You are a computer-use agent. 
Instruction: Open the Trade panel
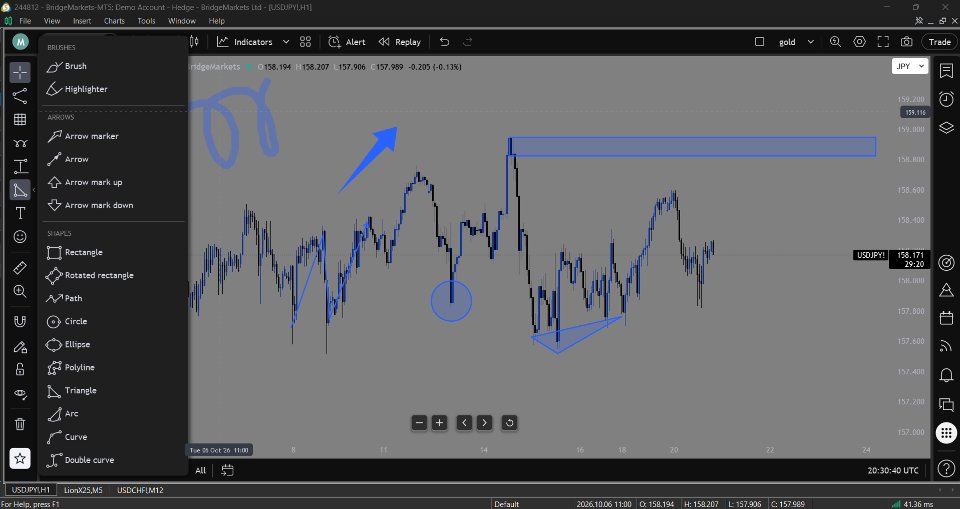point(939,42)
